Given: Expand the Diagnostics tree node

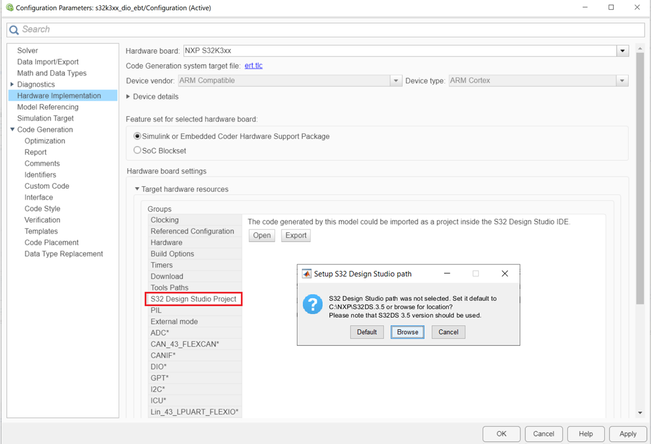Looking at the screenshot, I should (x=12, y=84).
